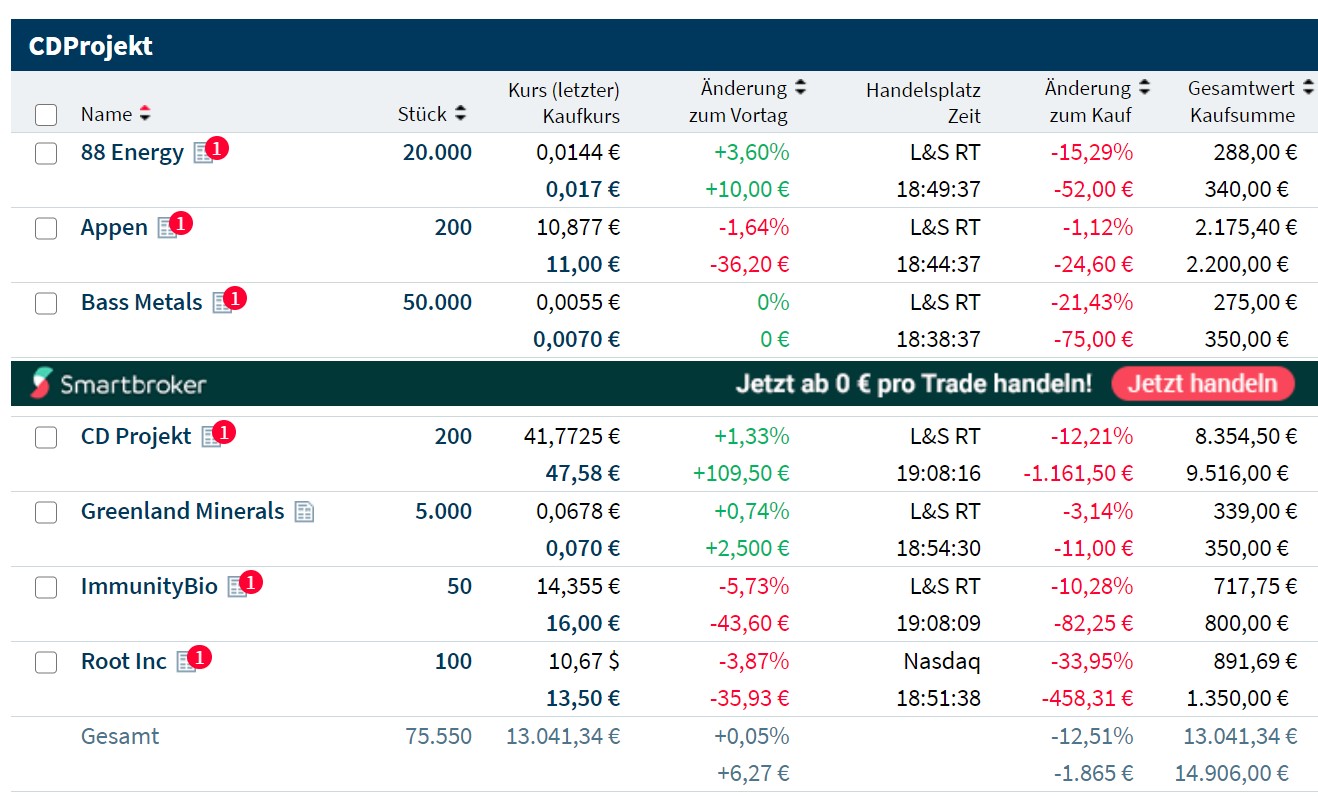Sort by Änderung zum Vortag arrows

[x=800, y=88]
